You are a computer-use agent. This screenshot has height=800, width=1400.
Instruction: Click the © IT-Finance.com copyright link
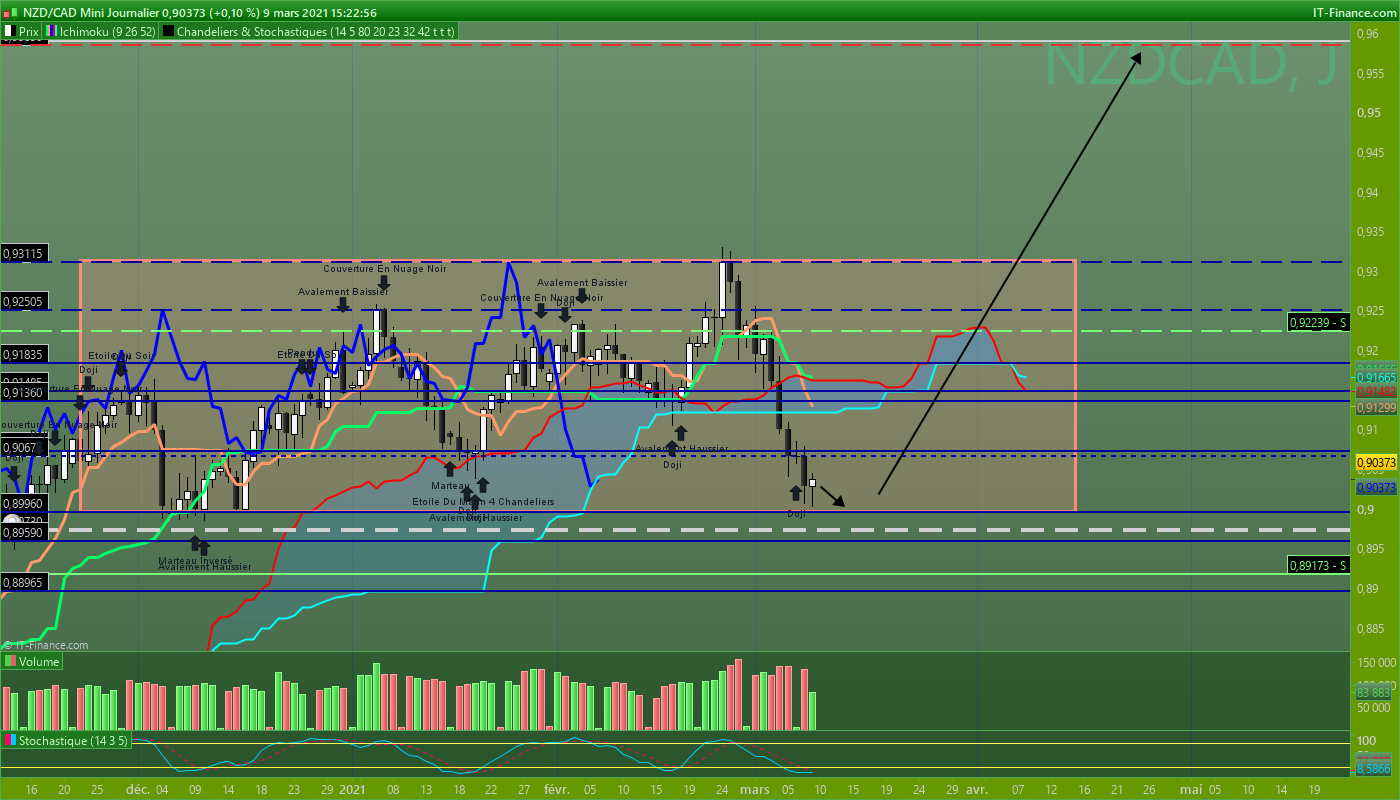46,646
